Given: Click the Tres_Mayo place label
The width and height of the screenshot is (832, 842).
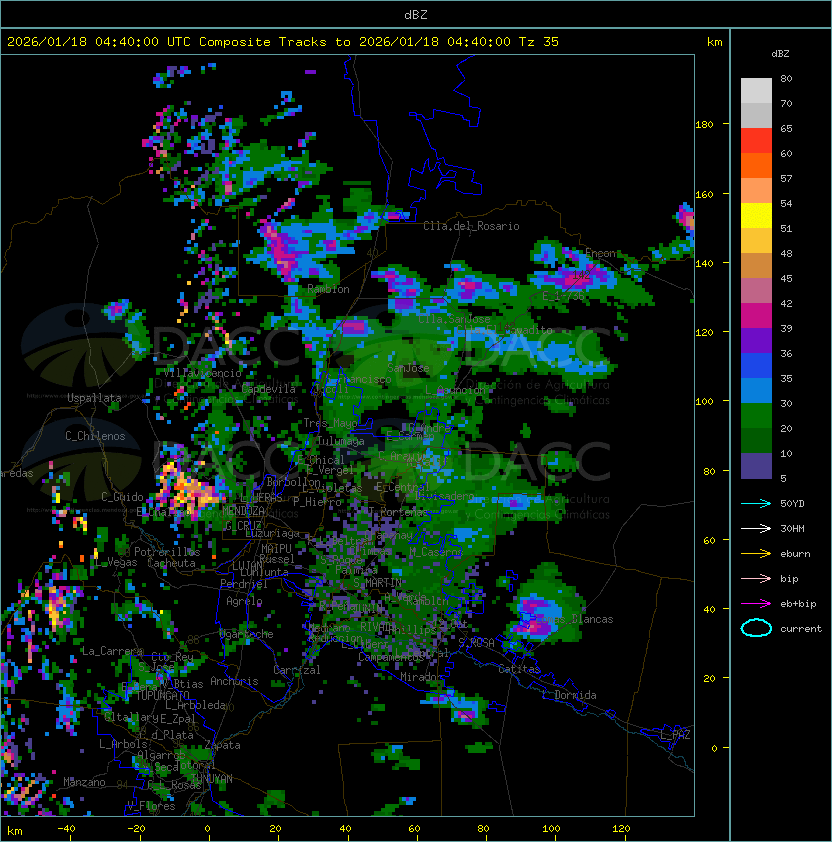Looking at the screenshot, I should click(x=330, y=423).
